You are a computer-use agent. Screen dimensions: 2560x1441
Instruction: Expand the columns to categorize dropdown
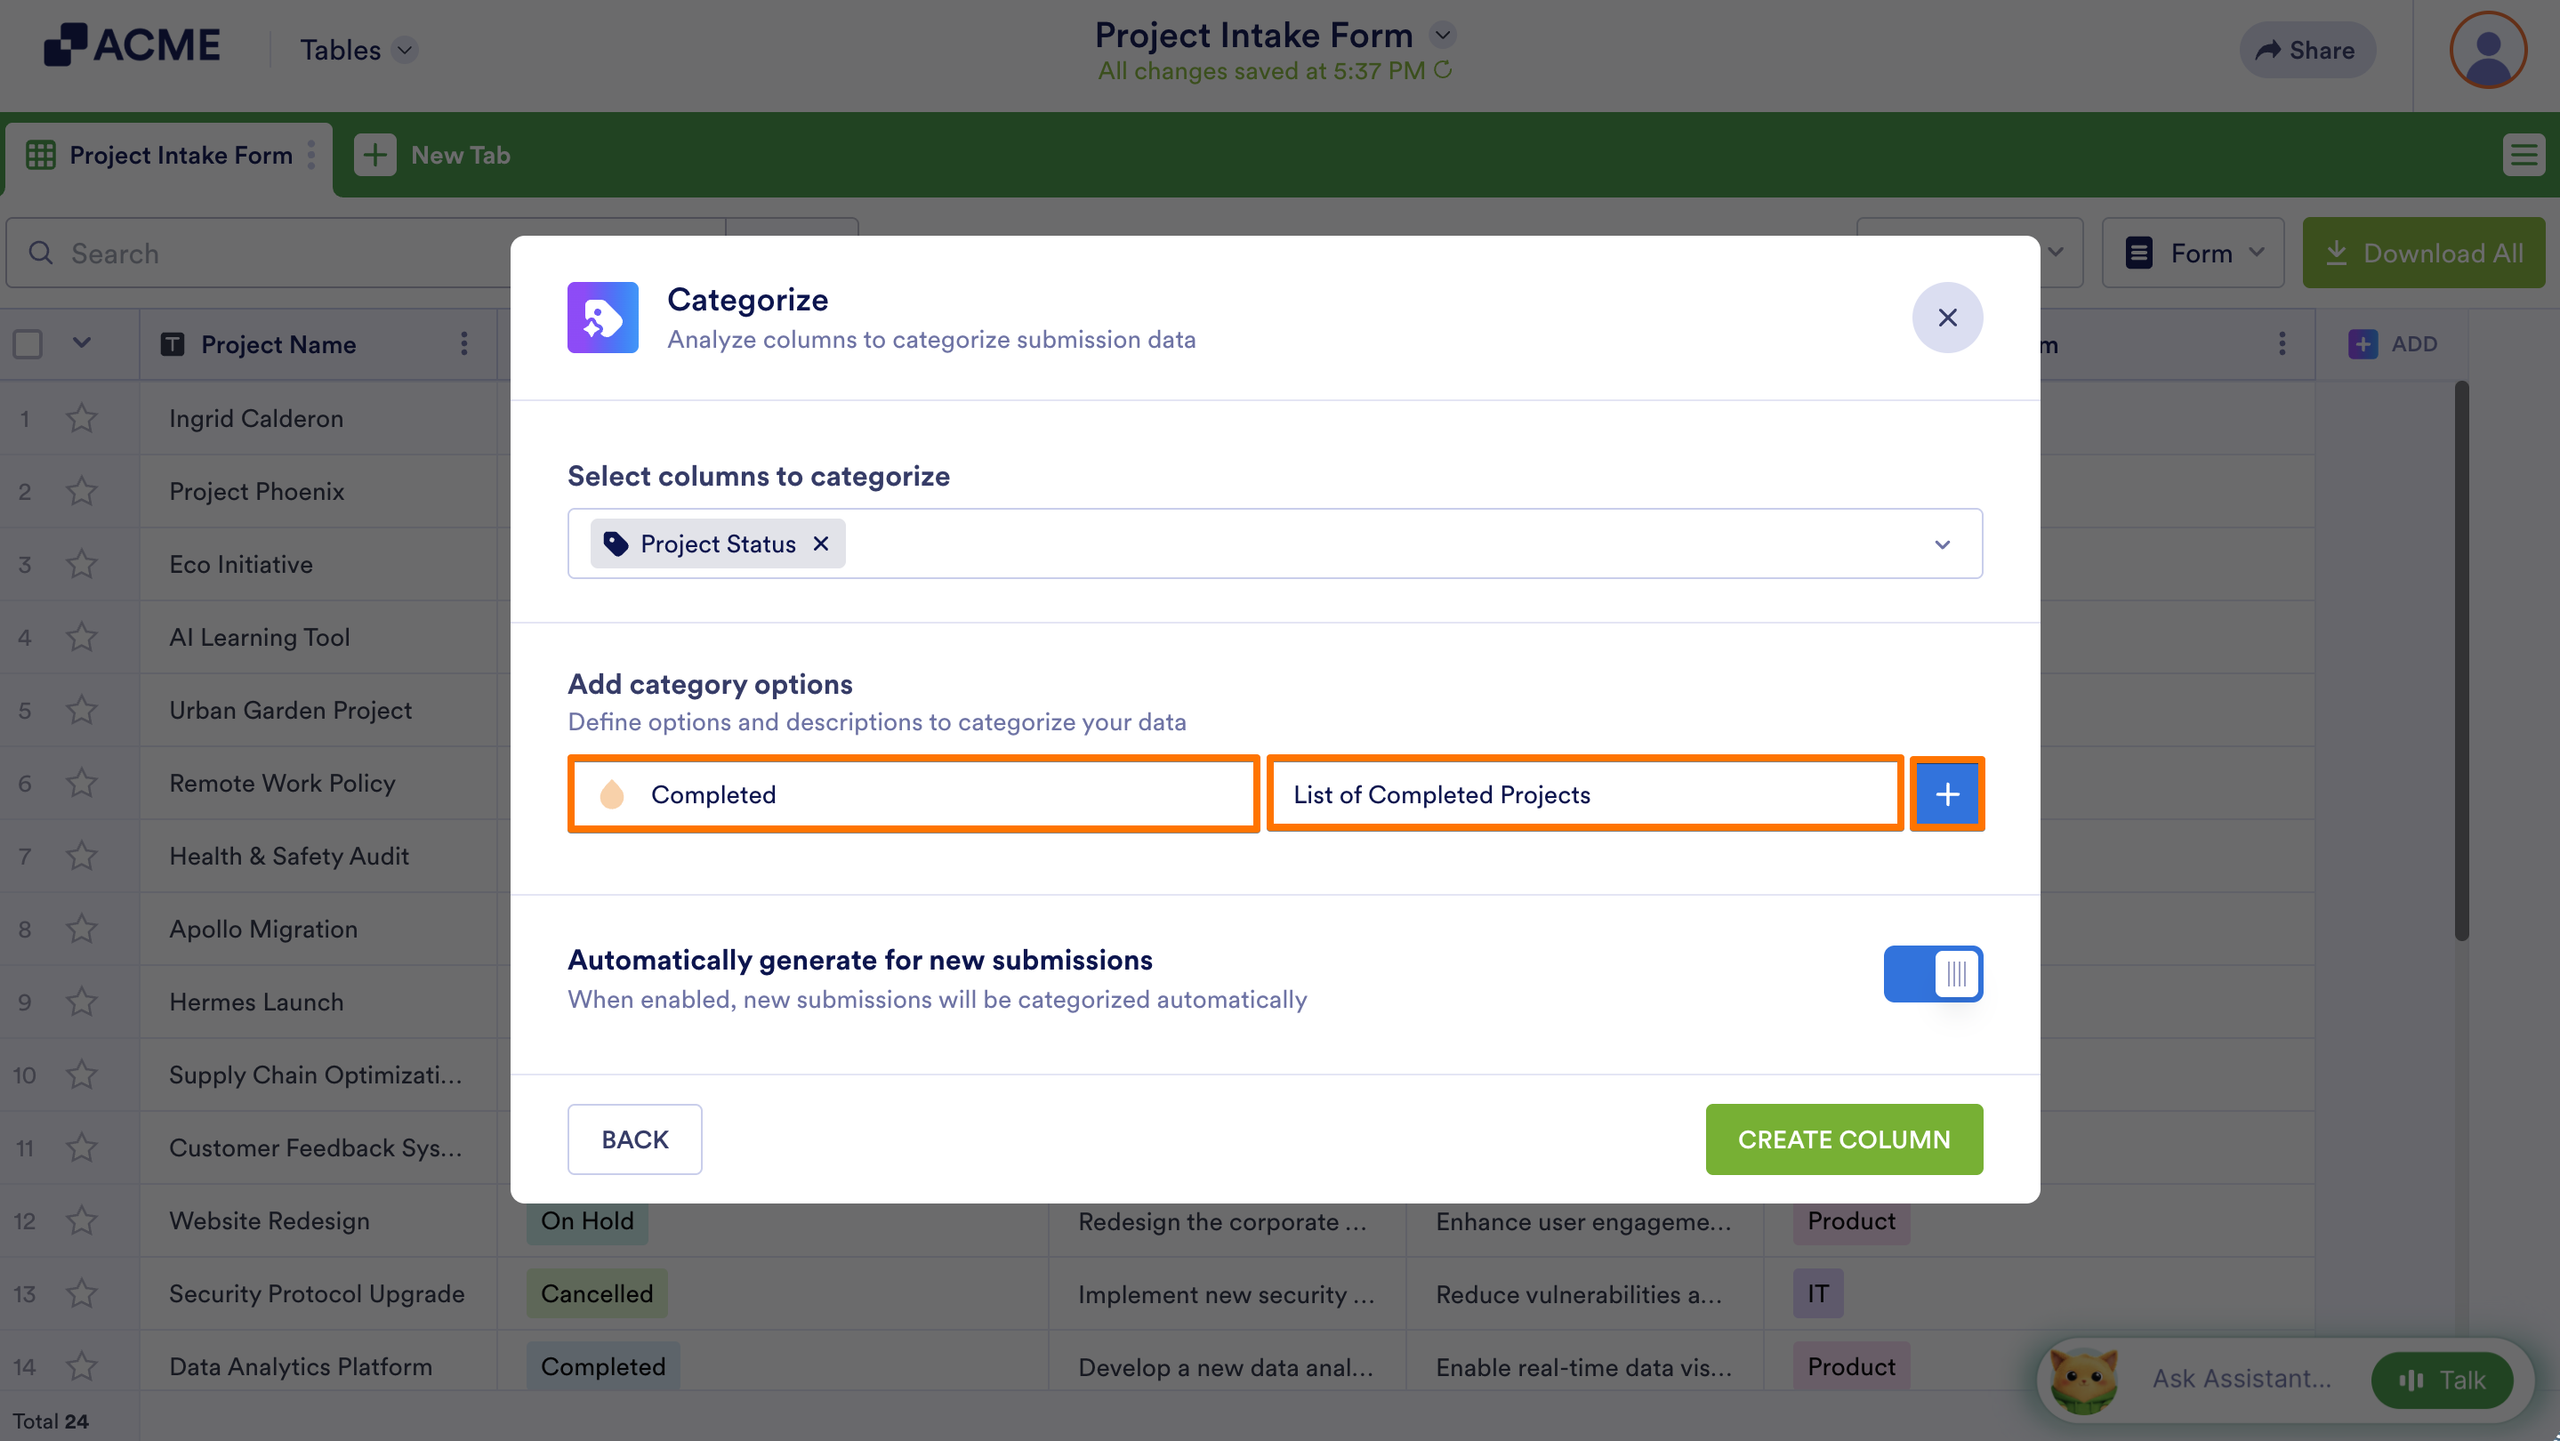(1942, 544)
